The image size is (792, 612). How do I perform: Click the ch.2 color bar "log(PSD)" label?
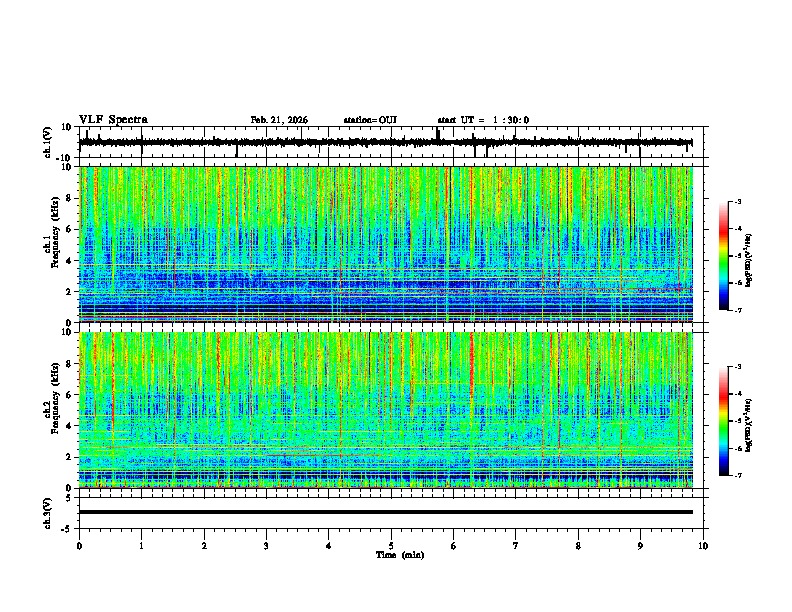coord(749,425)
